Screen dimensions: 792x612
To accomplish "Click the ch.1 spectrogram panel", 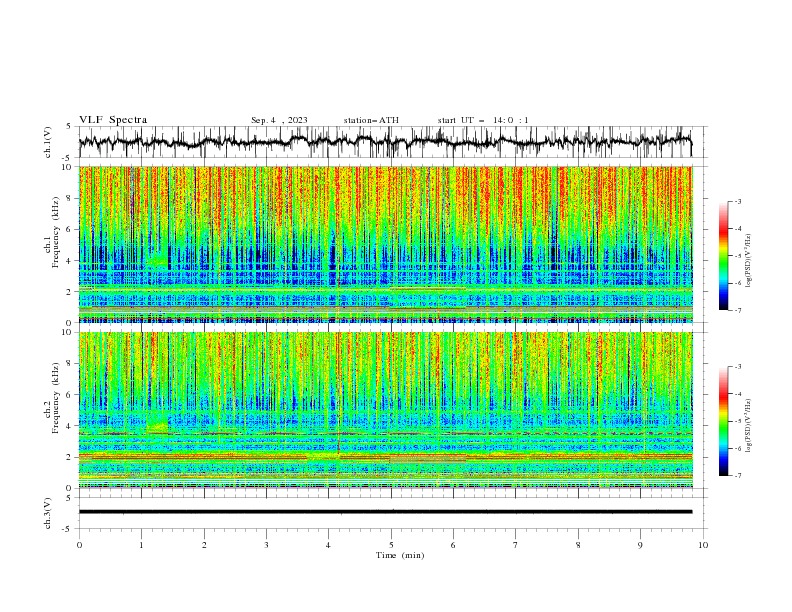I will [386, 244].
